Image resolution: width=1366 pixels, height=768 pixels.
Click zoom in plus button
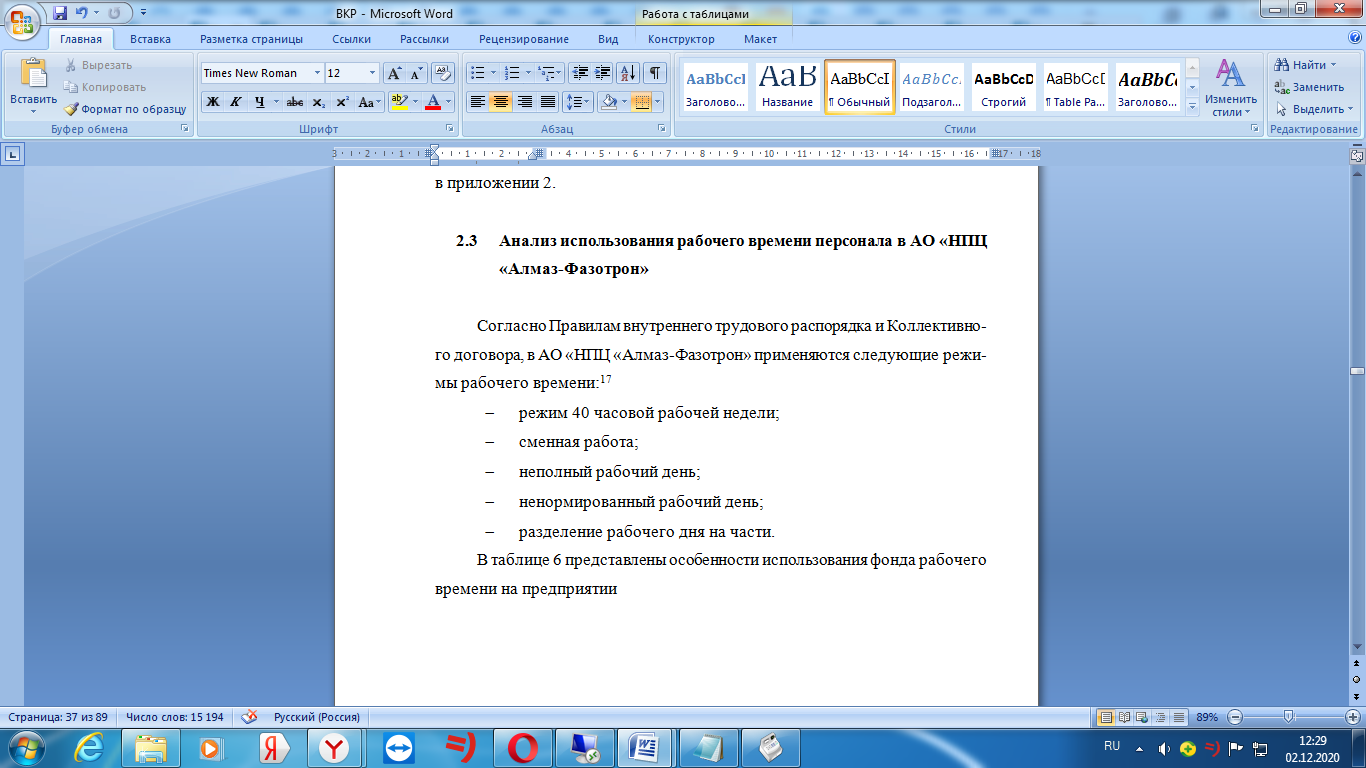tap(1353, 717)
